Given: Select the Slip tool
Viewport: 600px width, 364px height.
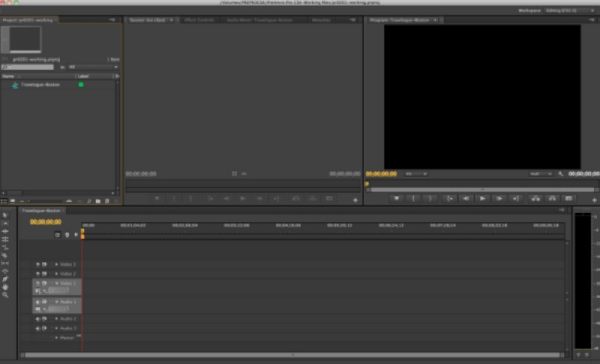Looking at the screenshot, I should [5, 263].
